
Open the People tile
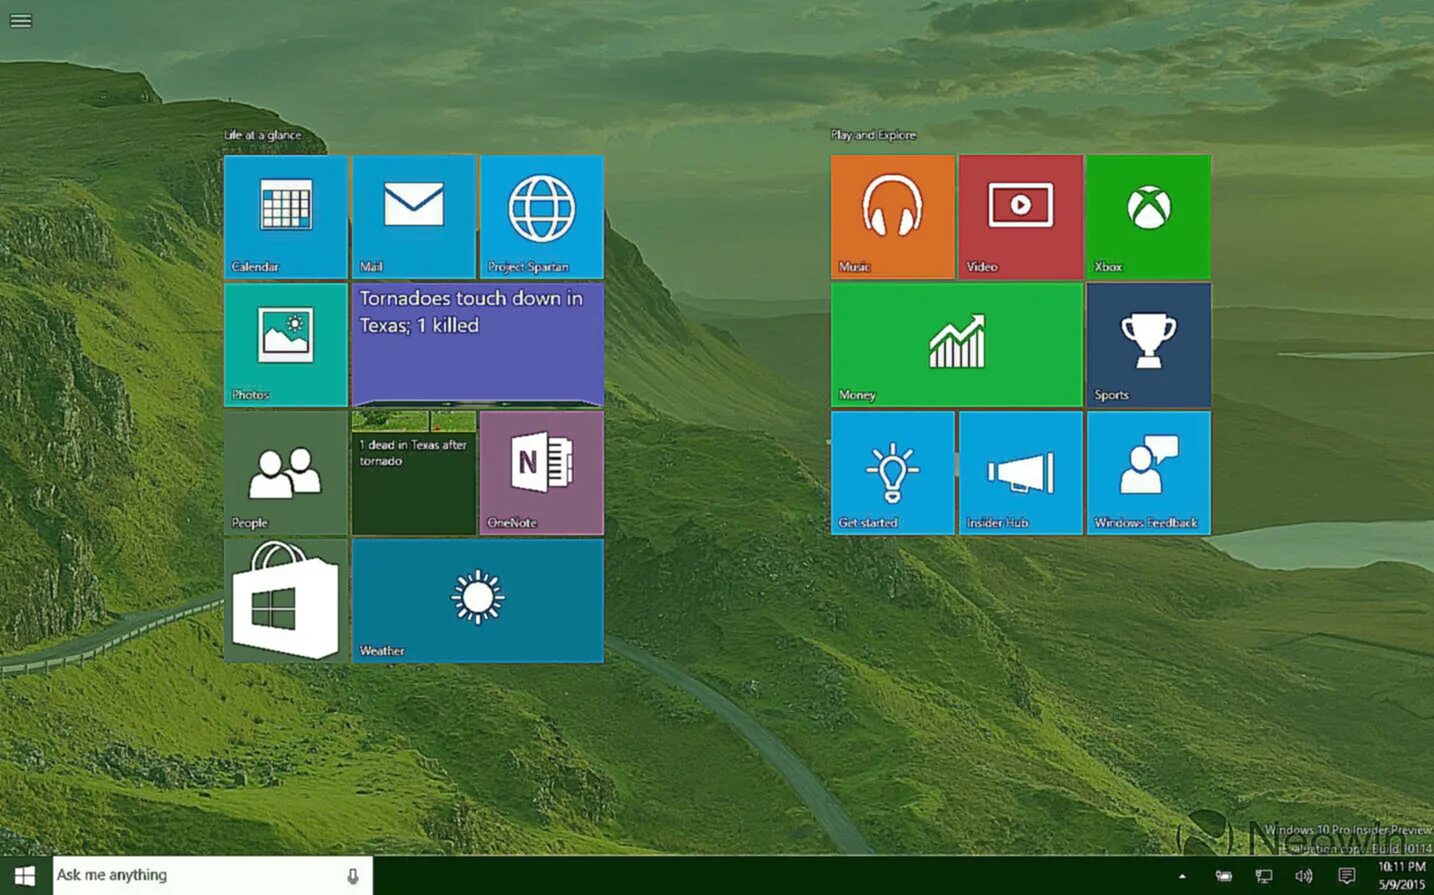[x=286, y=473]
